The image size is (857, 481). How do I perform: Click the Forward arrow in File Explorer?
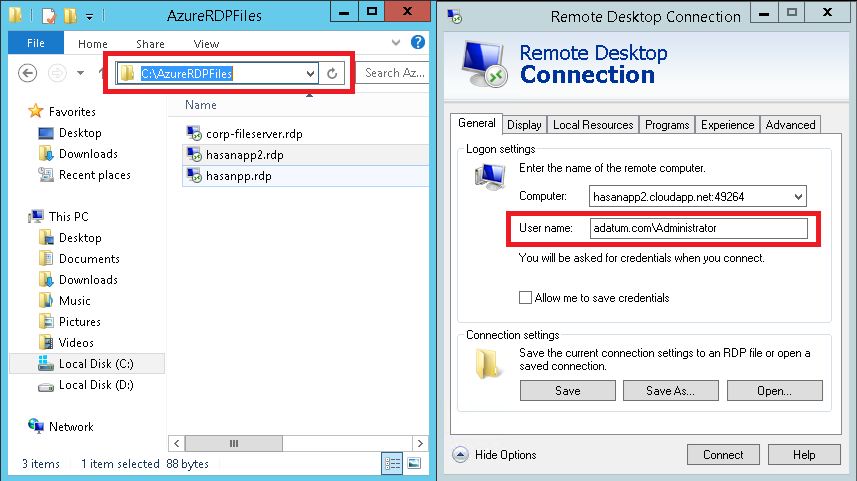(x=57, y=73)
